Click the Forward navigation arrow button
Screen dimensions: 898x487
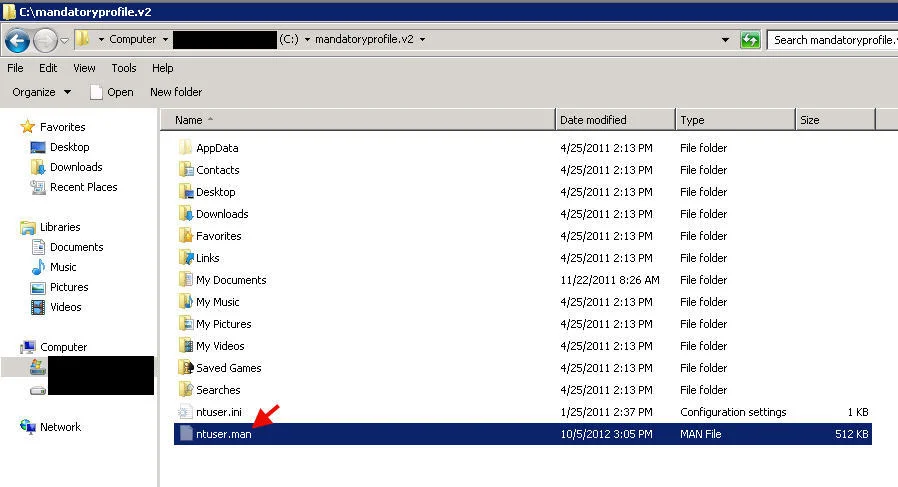45,40
